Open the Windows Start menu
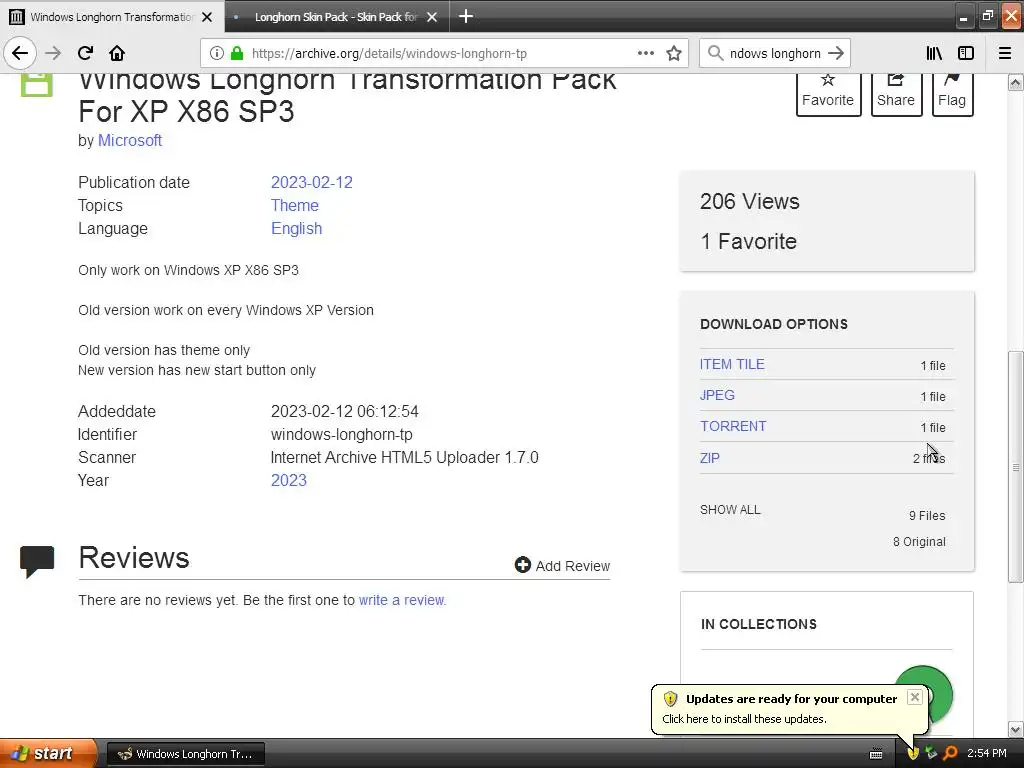 48,754
